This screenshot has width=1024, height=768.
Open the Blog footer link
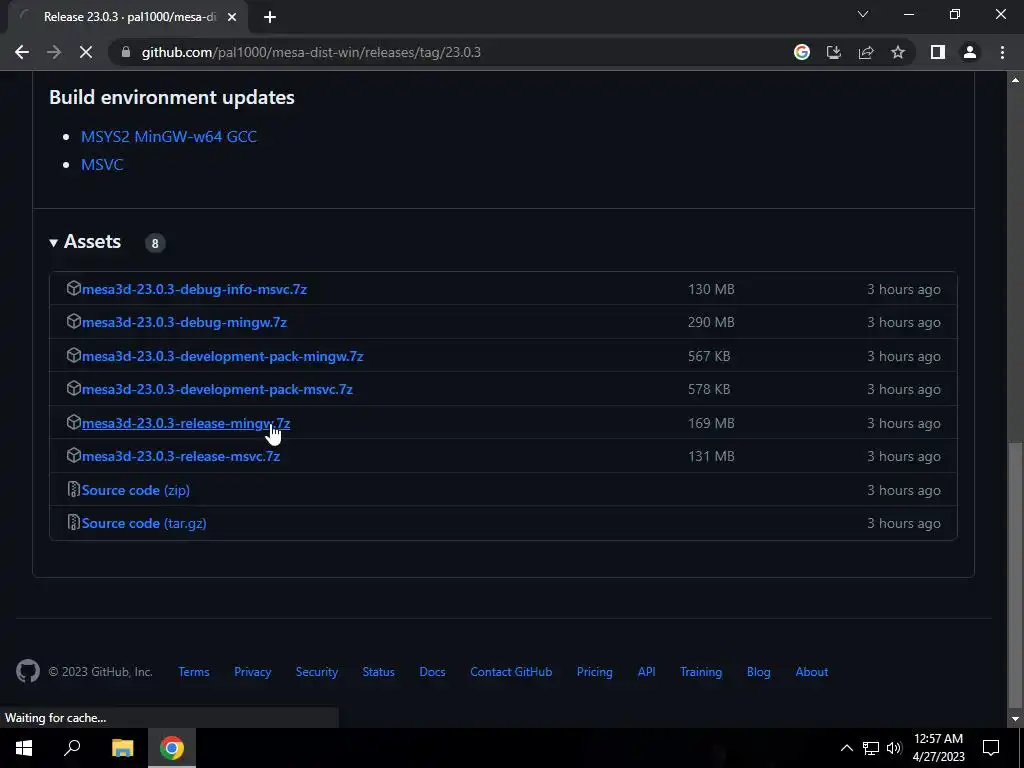click(759, 672)
